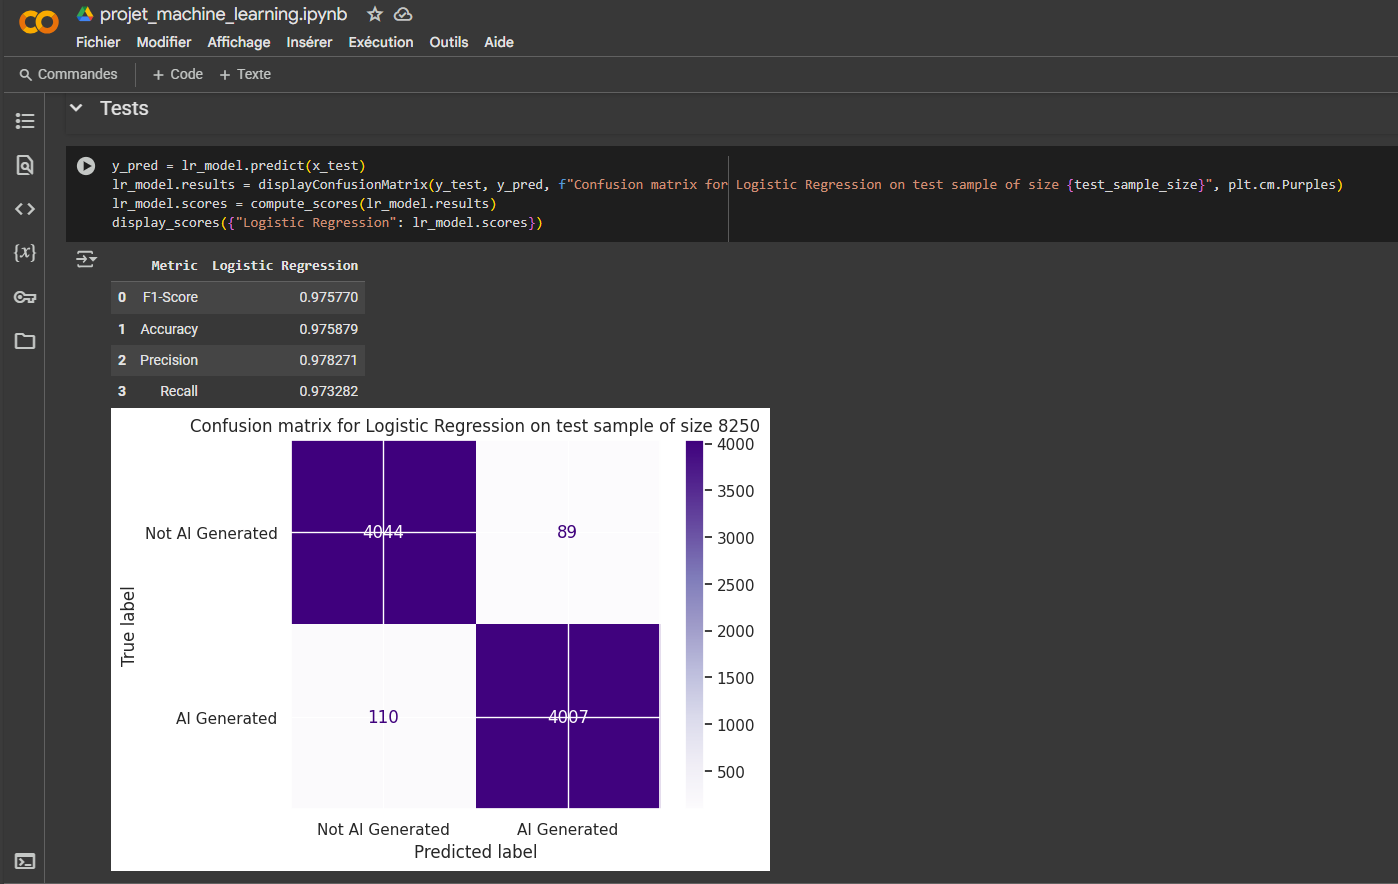Collapse the Tests section

click(76, 108)
